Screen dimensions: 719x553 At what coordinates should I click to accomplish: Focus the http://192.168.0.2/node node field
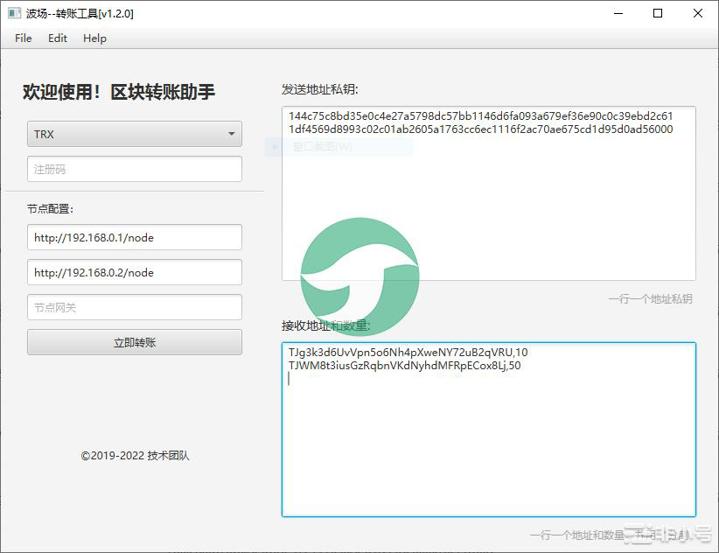click(134, 272)
